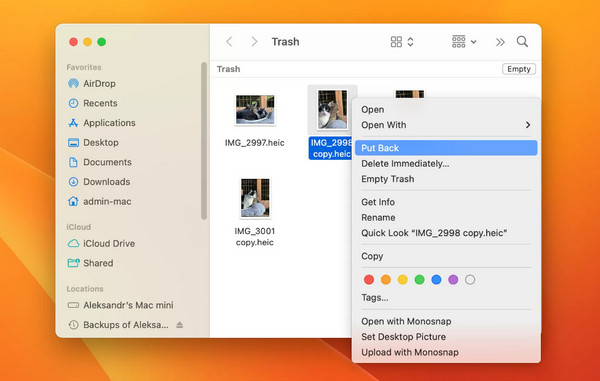Apply the gray (no color) tag circle
Image resolution: width=600 pixels, height=381 pixels.
point(470,280)
